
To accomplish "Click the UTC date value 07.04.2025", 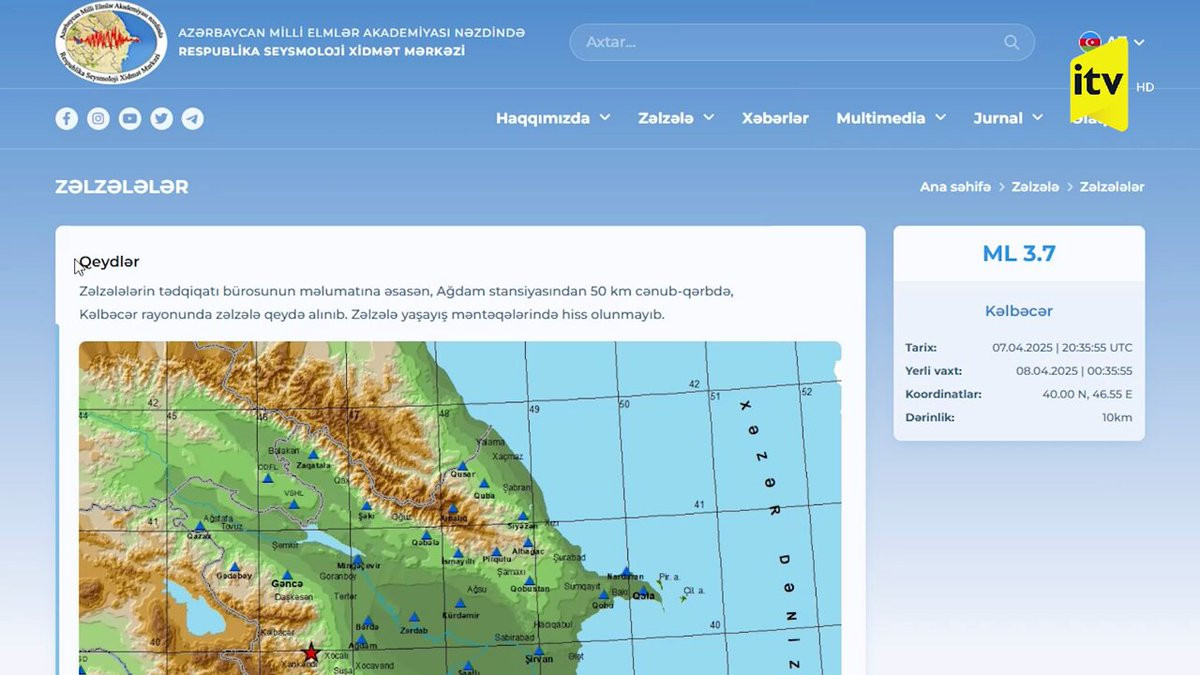I will [x=1062, y=348].
